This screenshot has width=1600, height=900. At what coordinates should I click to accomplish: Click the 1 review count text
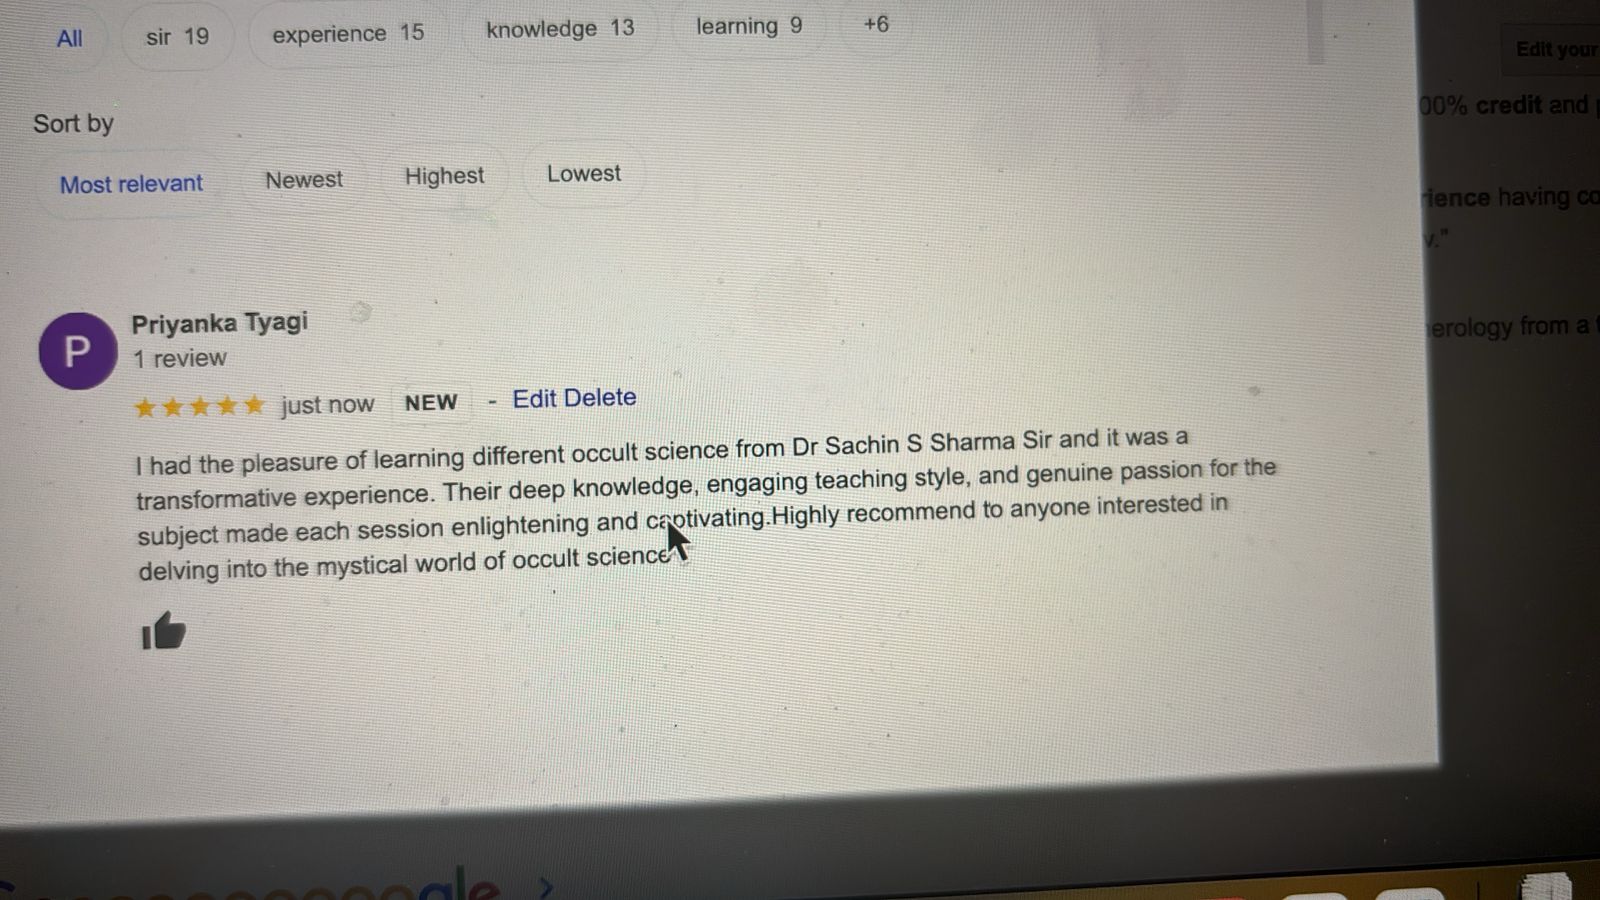[180, 358]
